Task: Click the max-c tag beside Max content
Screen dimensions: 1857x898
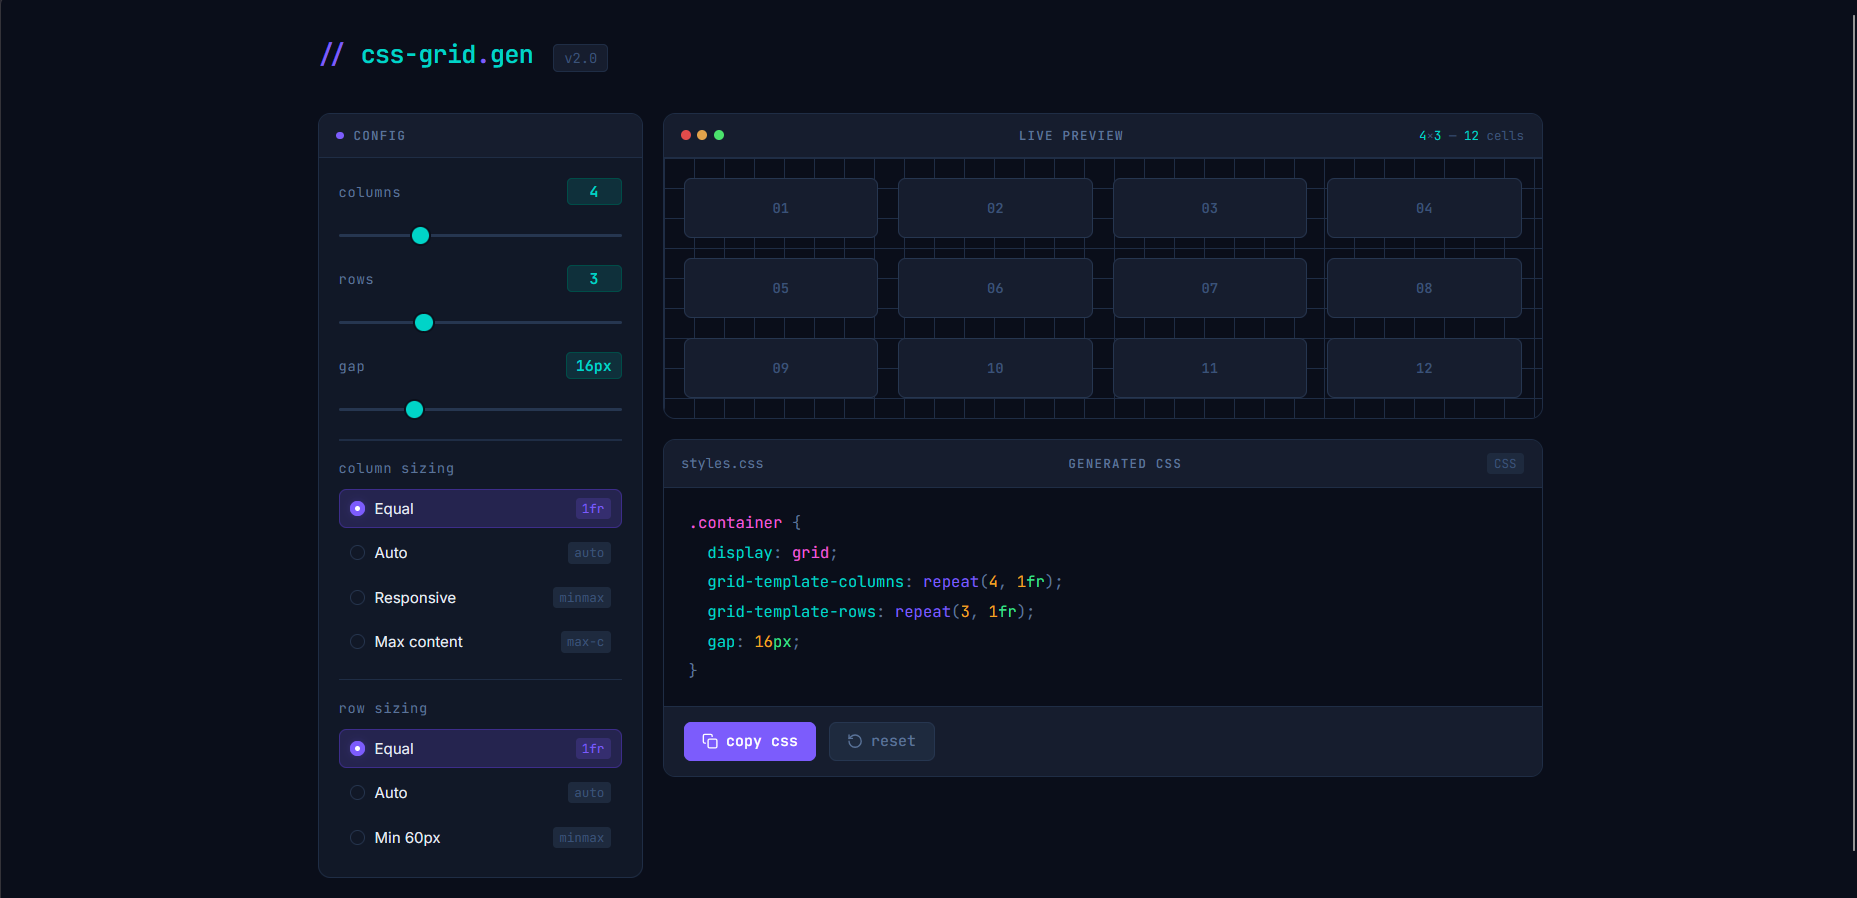Action: (585, 642)
